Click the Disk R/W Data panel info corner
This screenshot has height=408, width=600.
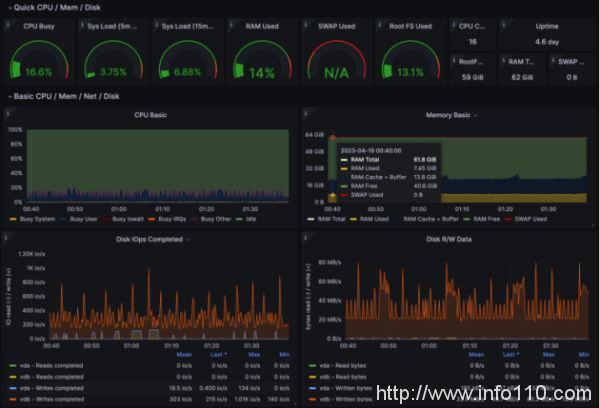pos(305,235)
